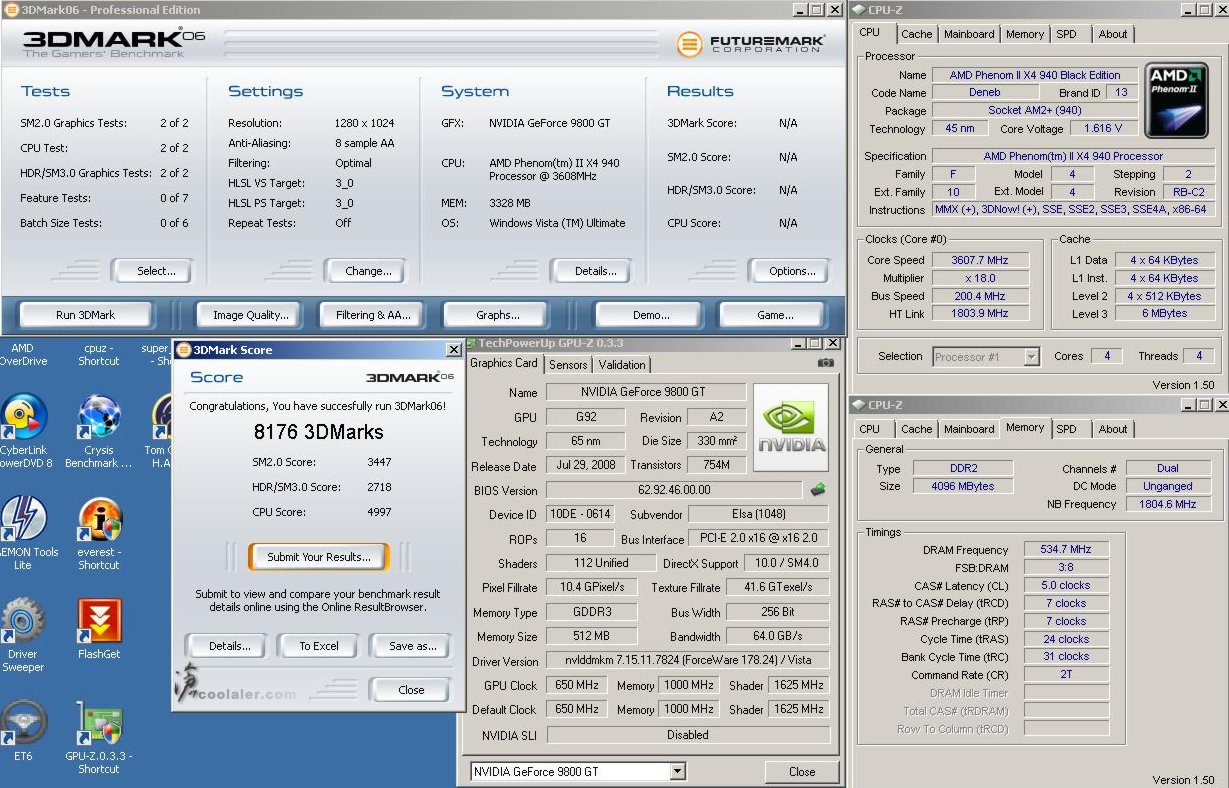The image size is (1229, 788).
Task: Export score with To Excel button
Action: 319,646
